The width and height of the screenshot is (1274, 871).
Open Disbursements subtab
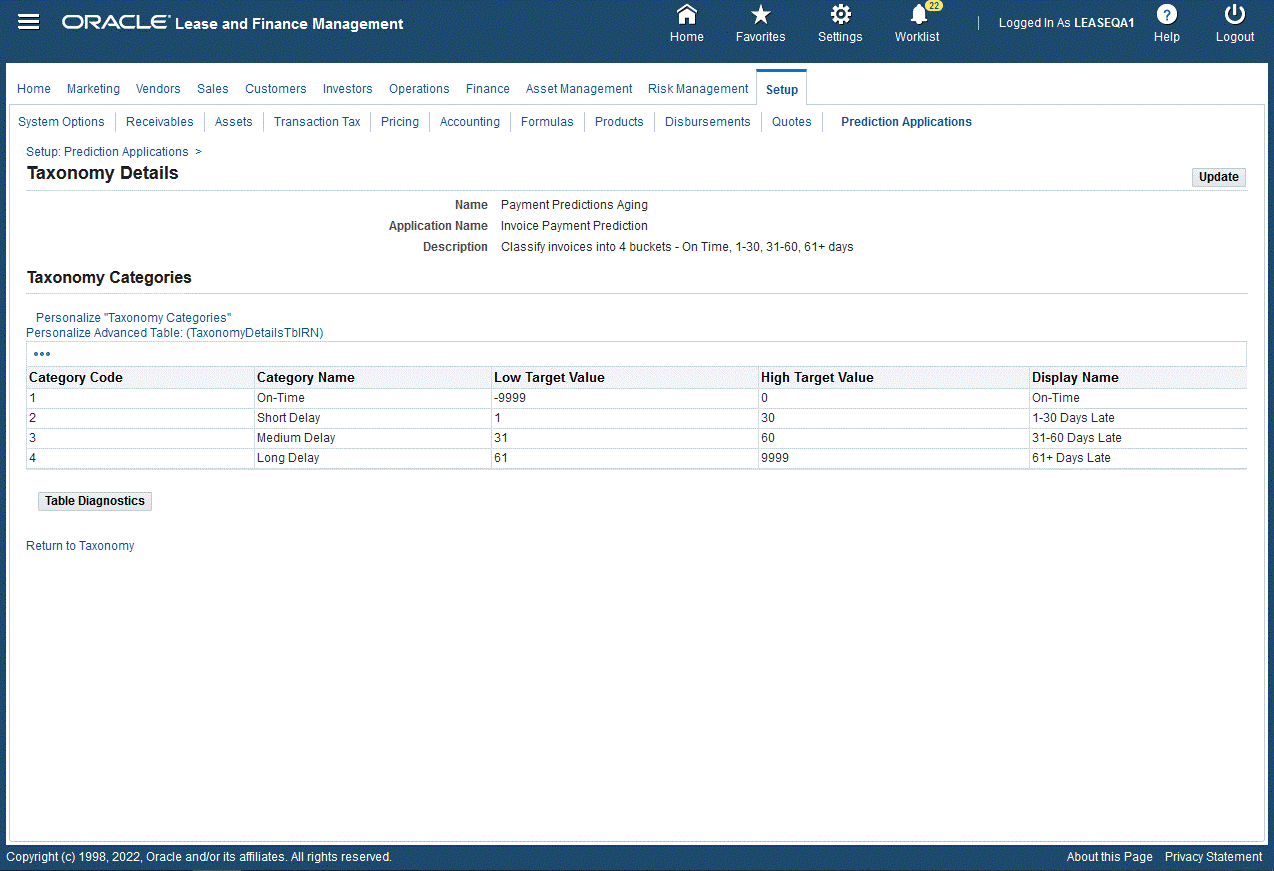point(708,122)
